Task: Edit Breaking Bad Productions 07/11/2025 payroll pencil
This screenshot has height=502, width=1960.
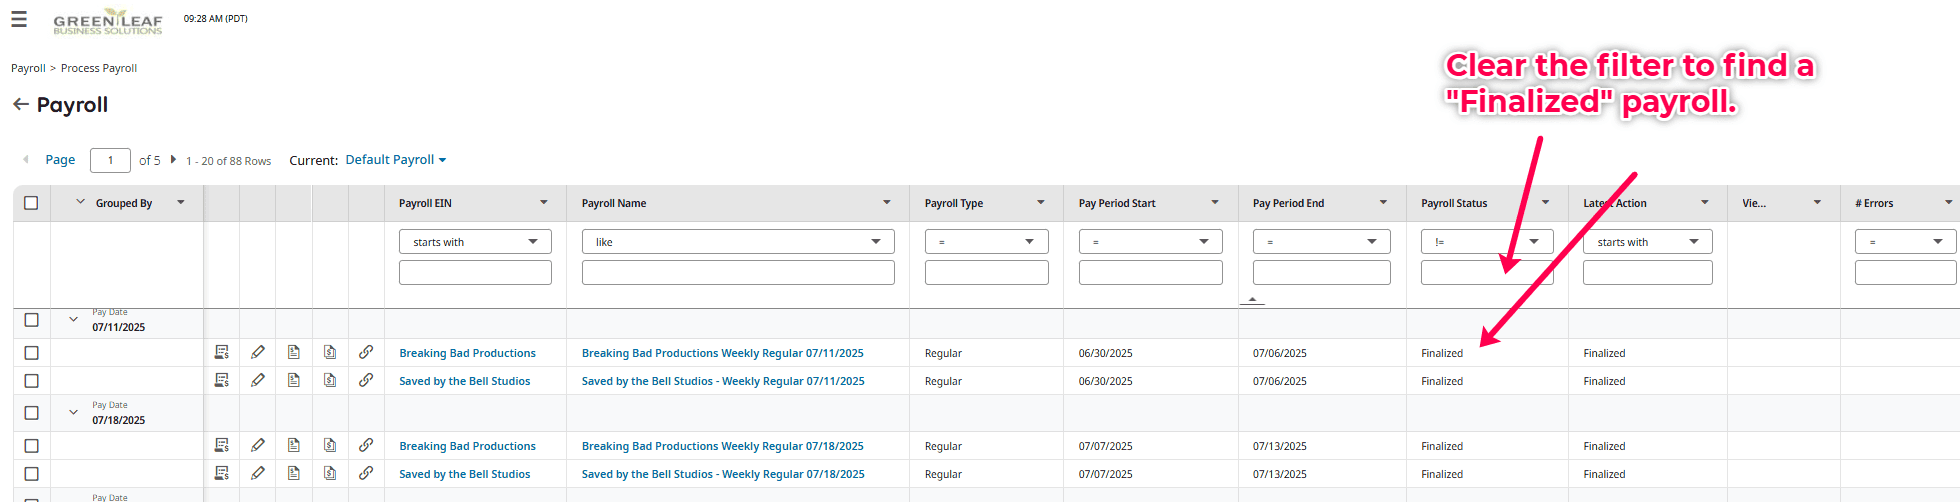Action: (x=258, y=352)
